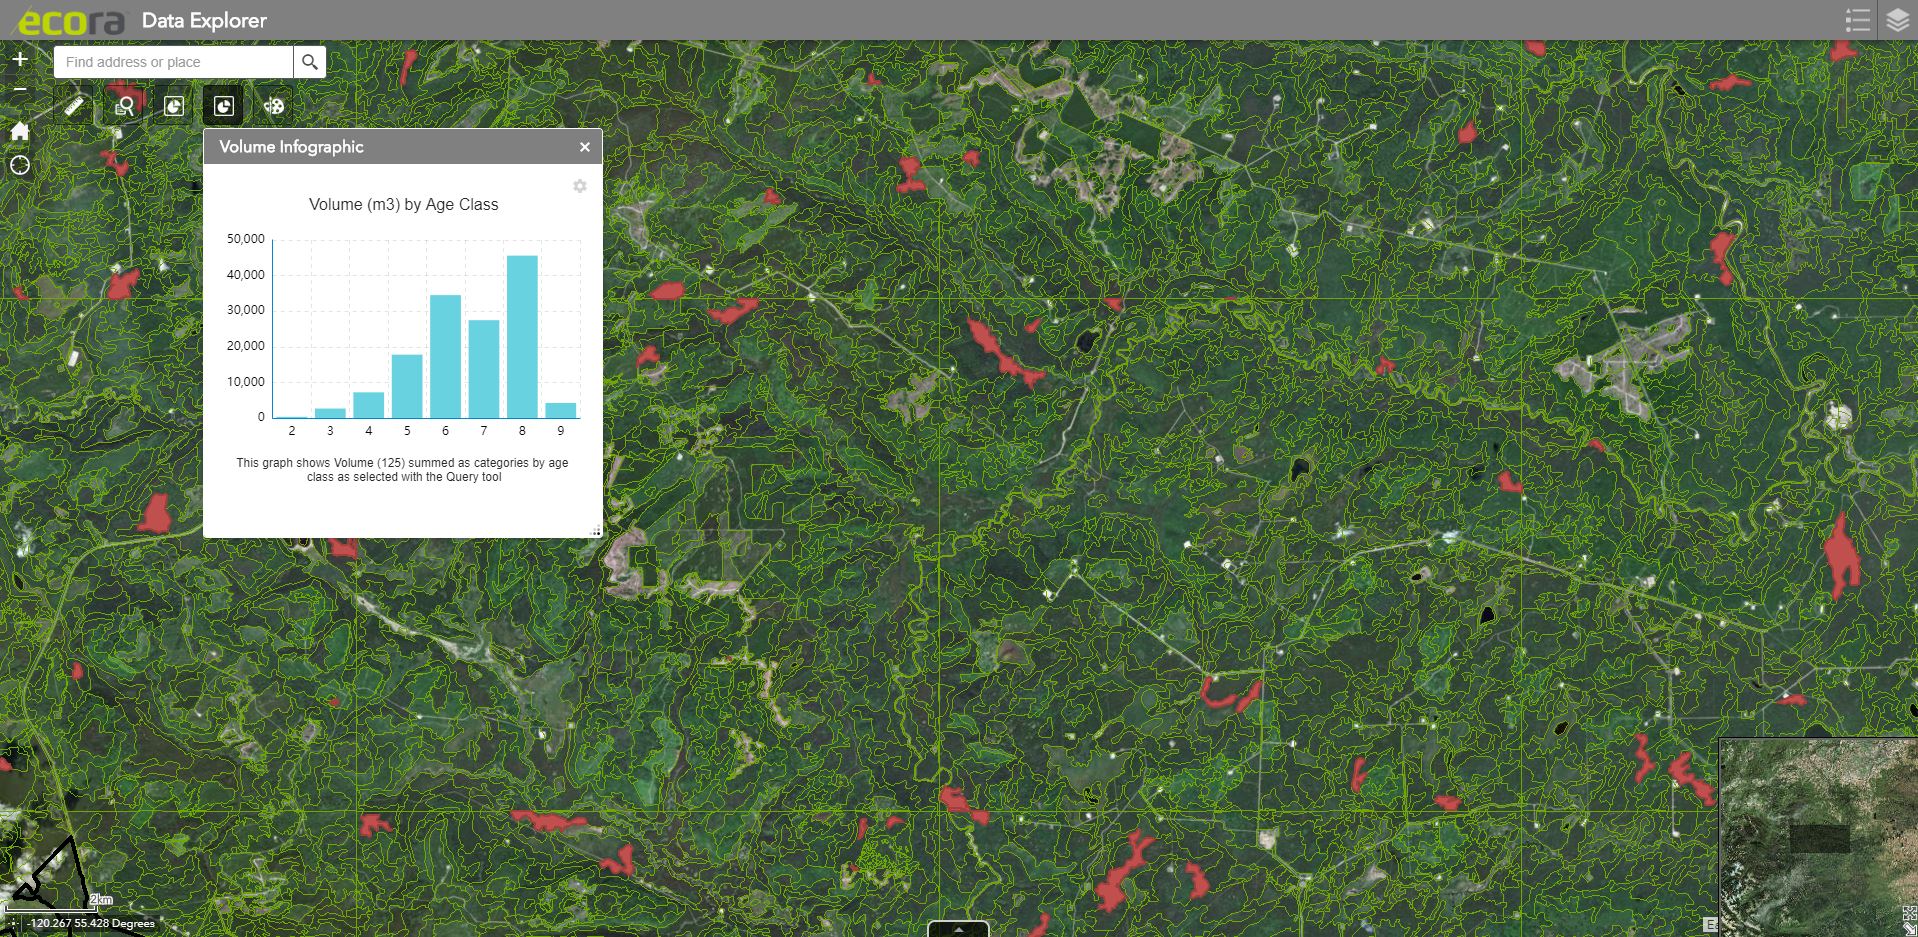This screenshot has height=937, width=1918.
Task: Click inside the Find address or place field
Action: [170, 61]
